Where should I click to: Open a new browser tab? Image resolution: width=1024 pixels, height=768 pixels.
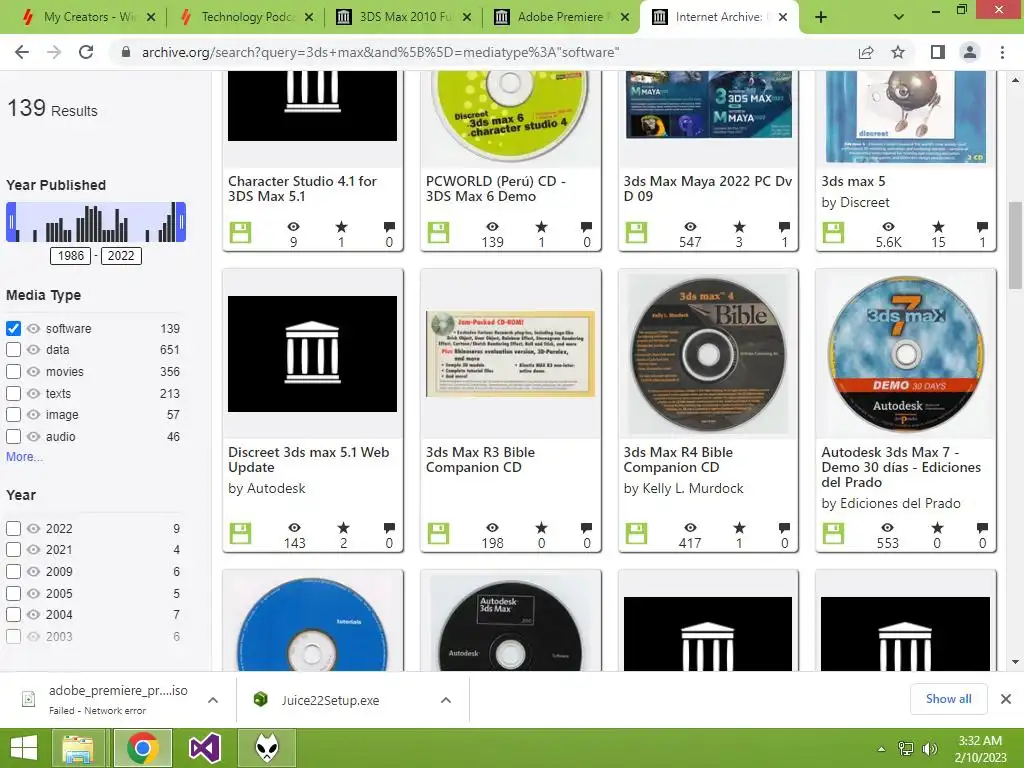click(821, 17)
